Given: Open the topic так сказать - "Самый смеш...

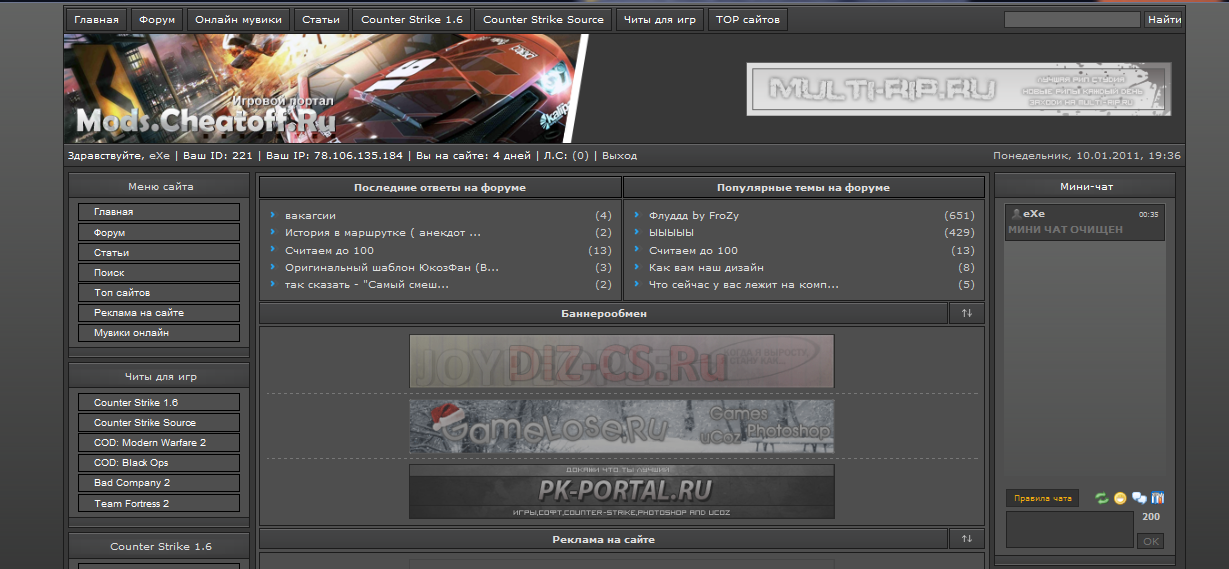Looking at the screenshot, I should point(367,284).
